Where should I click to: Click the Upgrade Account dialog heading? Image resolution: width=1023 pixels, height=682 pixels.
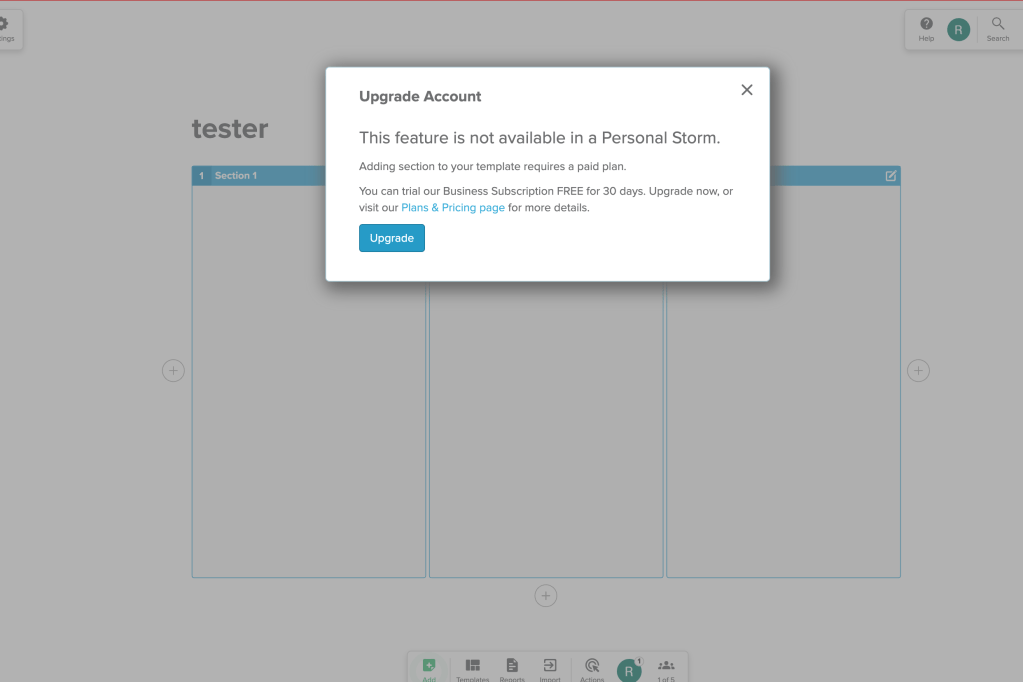click(420, 97)
